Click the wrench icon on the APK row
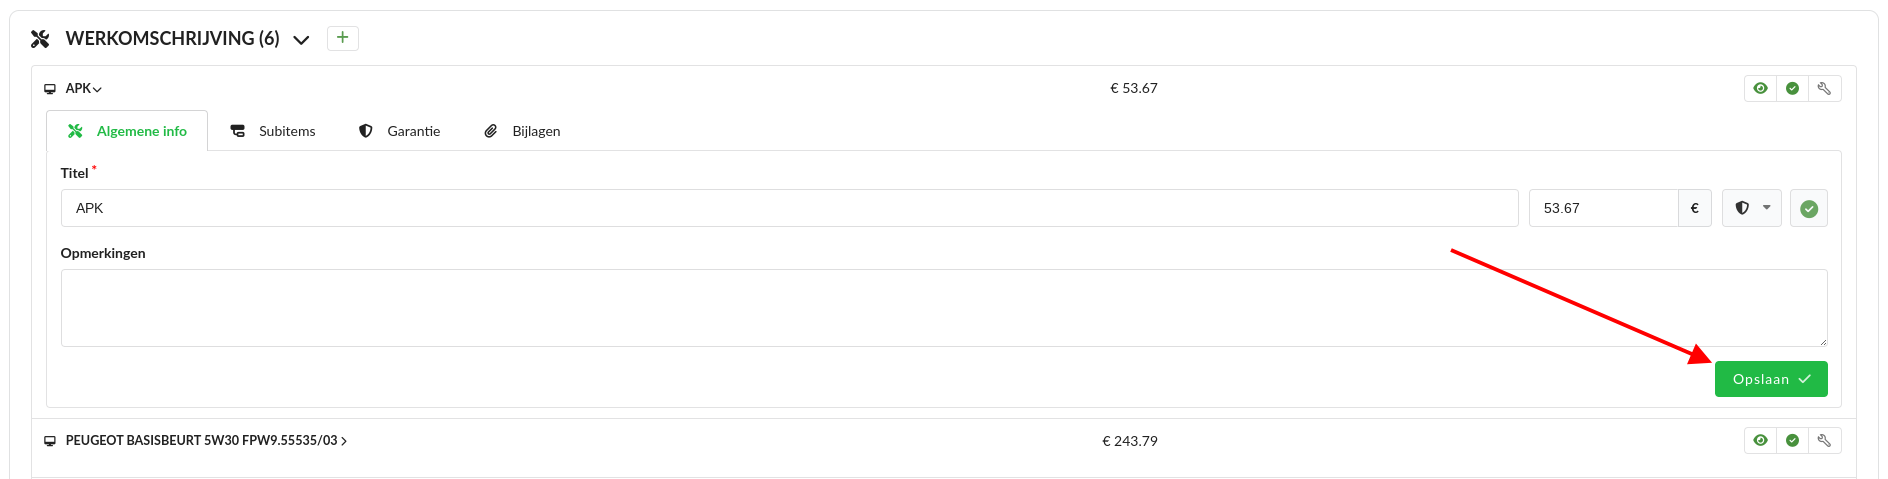The image size is (1888, 479). coord(1824,89)
